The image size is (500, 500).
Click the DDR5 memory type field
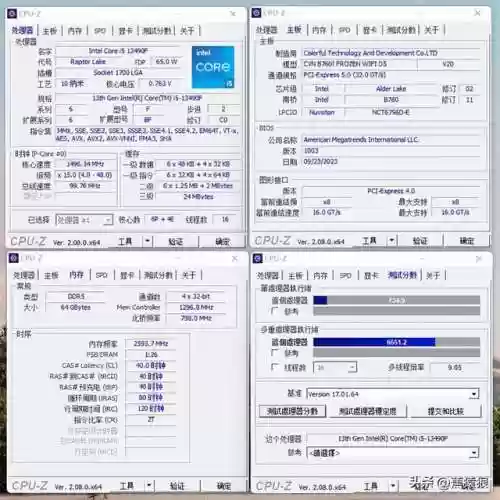click(x=76, y=296)
